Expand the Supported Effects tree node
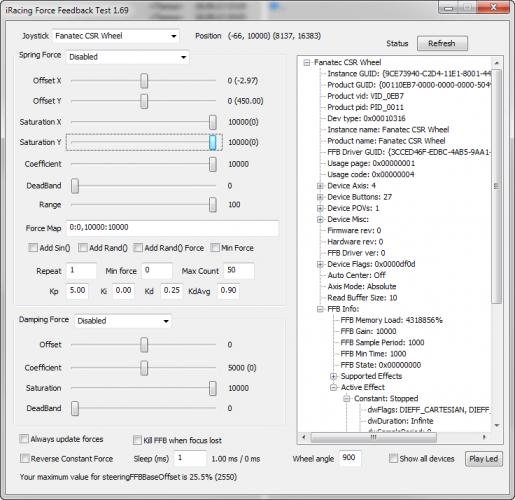 point(333,376)
